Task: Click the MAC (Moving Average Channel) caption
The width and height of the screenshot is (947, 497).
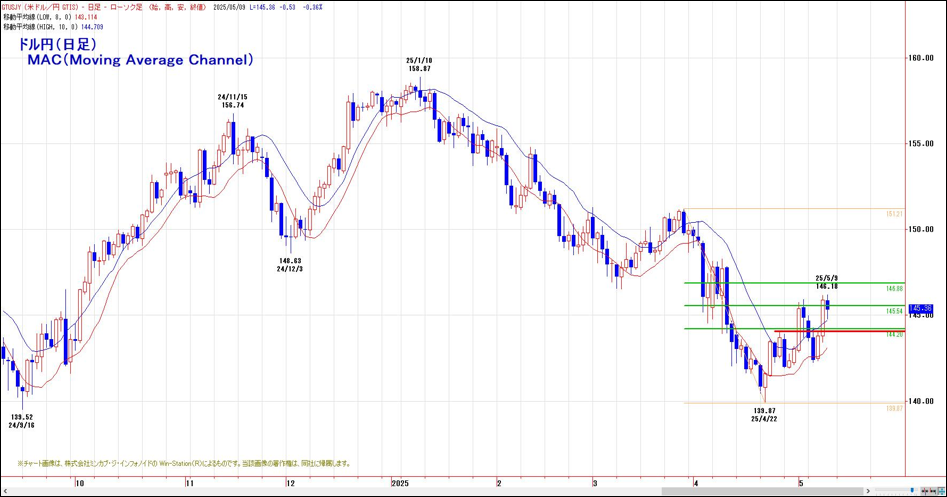Action: (x=140, y=60)
